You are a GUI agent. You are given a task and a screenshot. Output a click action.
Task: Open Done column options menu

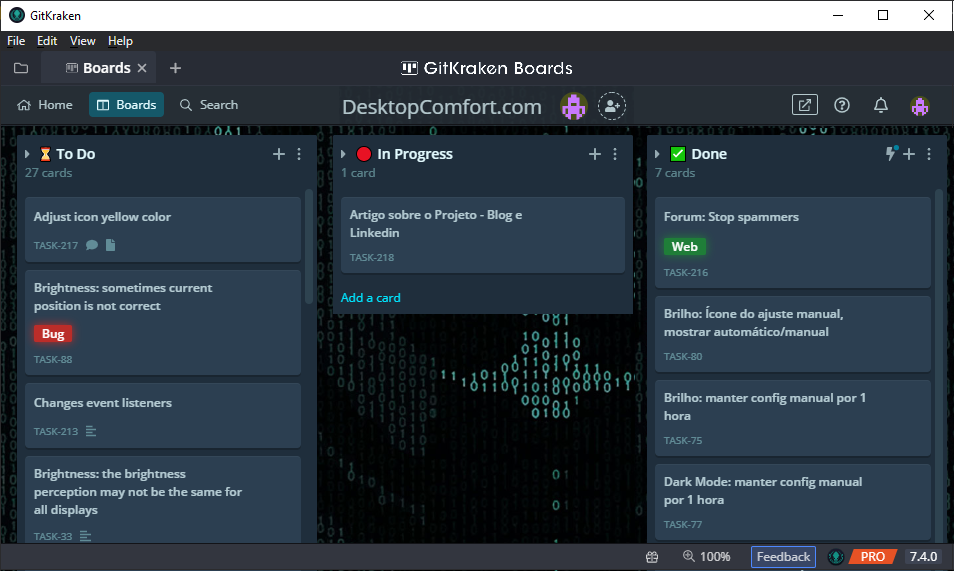pyautogui.click(x=928, y=154)
